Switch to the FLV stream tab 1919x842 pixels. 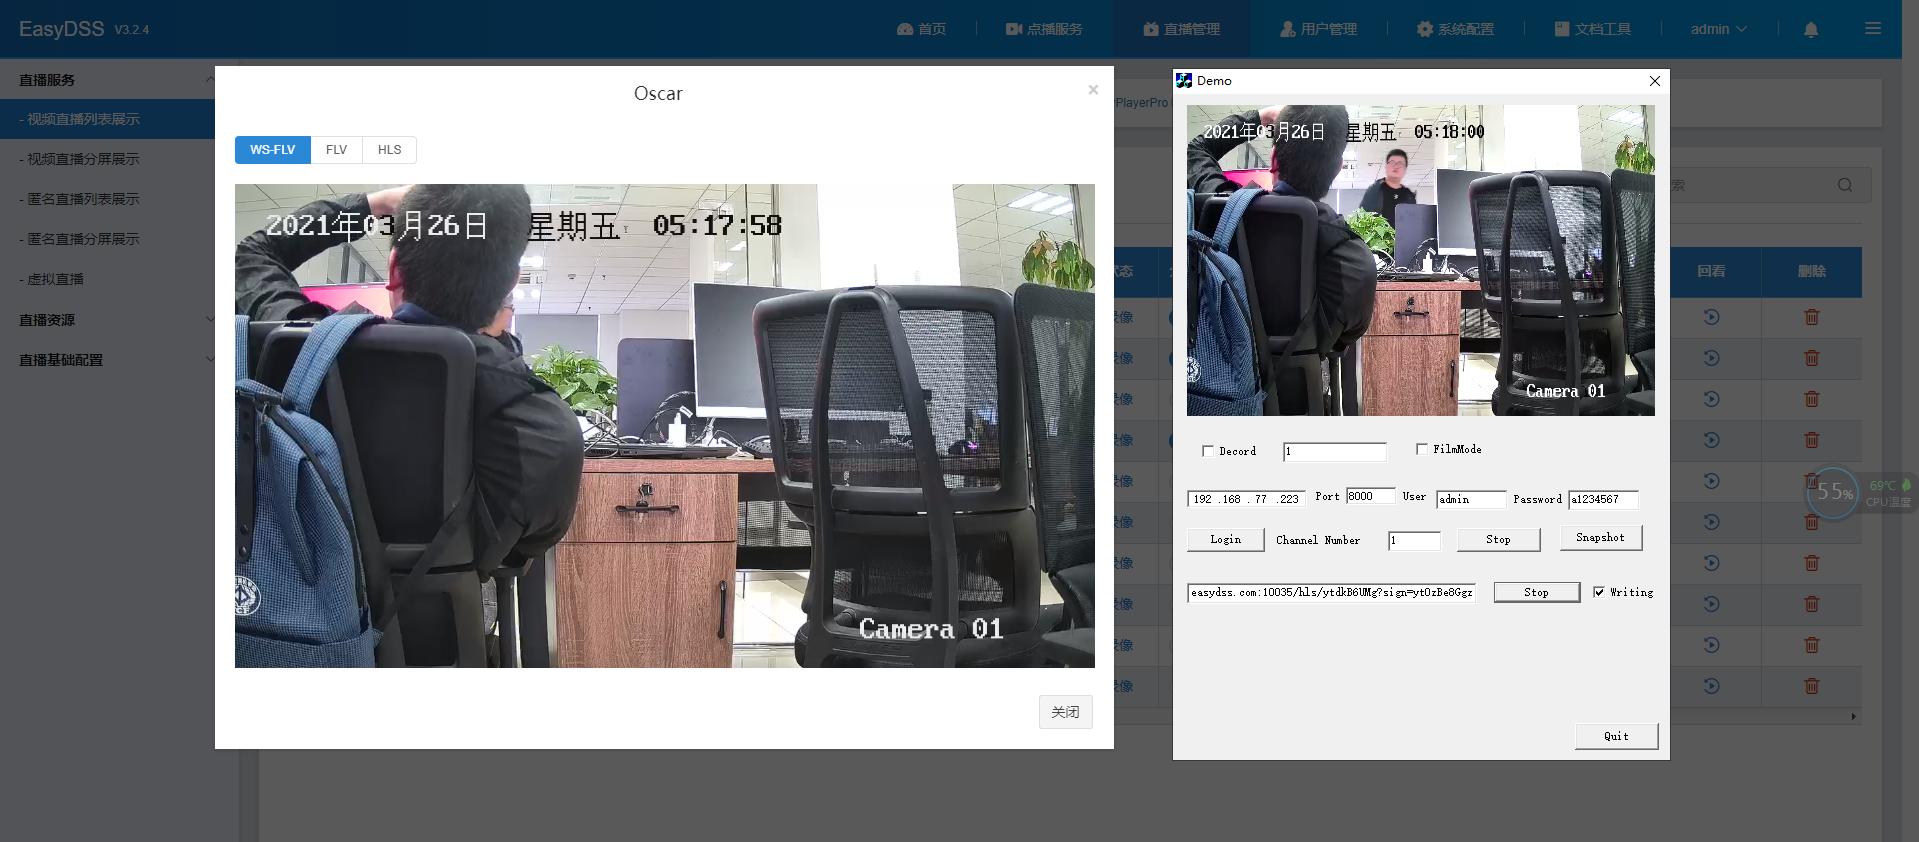click(336, 150)
